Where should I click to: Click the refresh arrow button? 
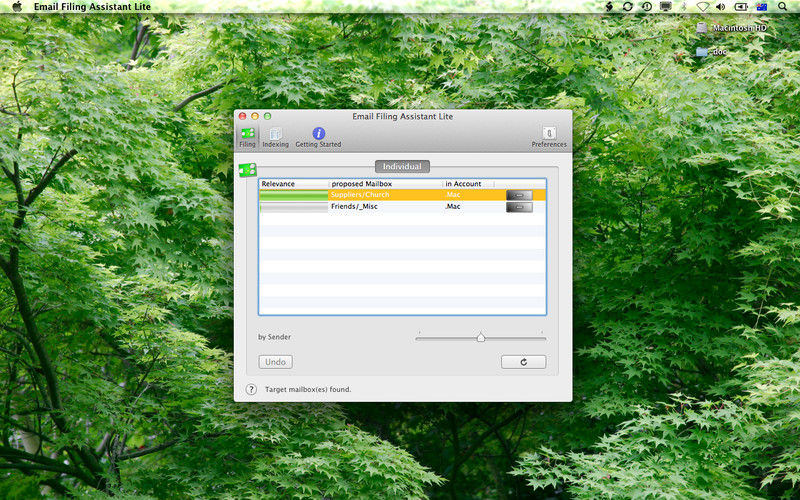tap(523, 362)
